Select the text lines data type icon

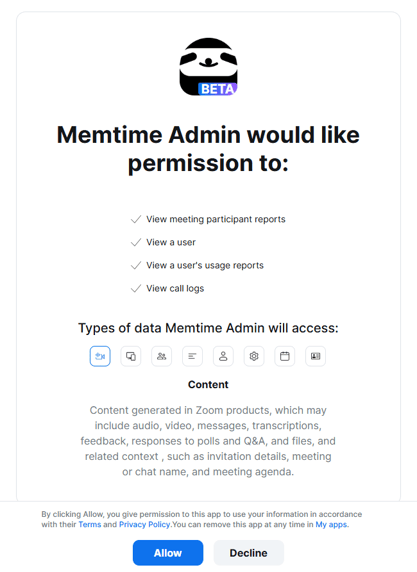tap(192, 356)
